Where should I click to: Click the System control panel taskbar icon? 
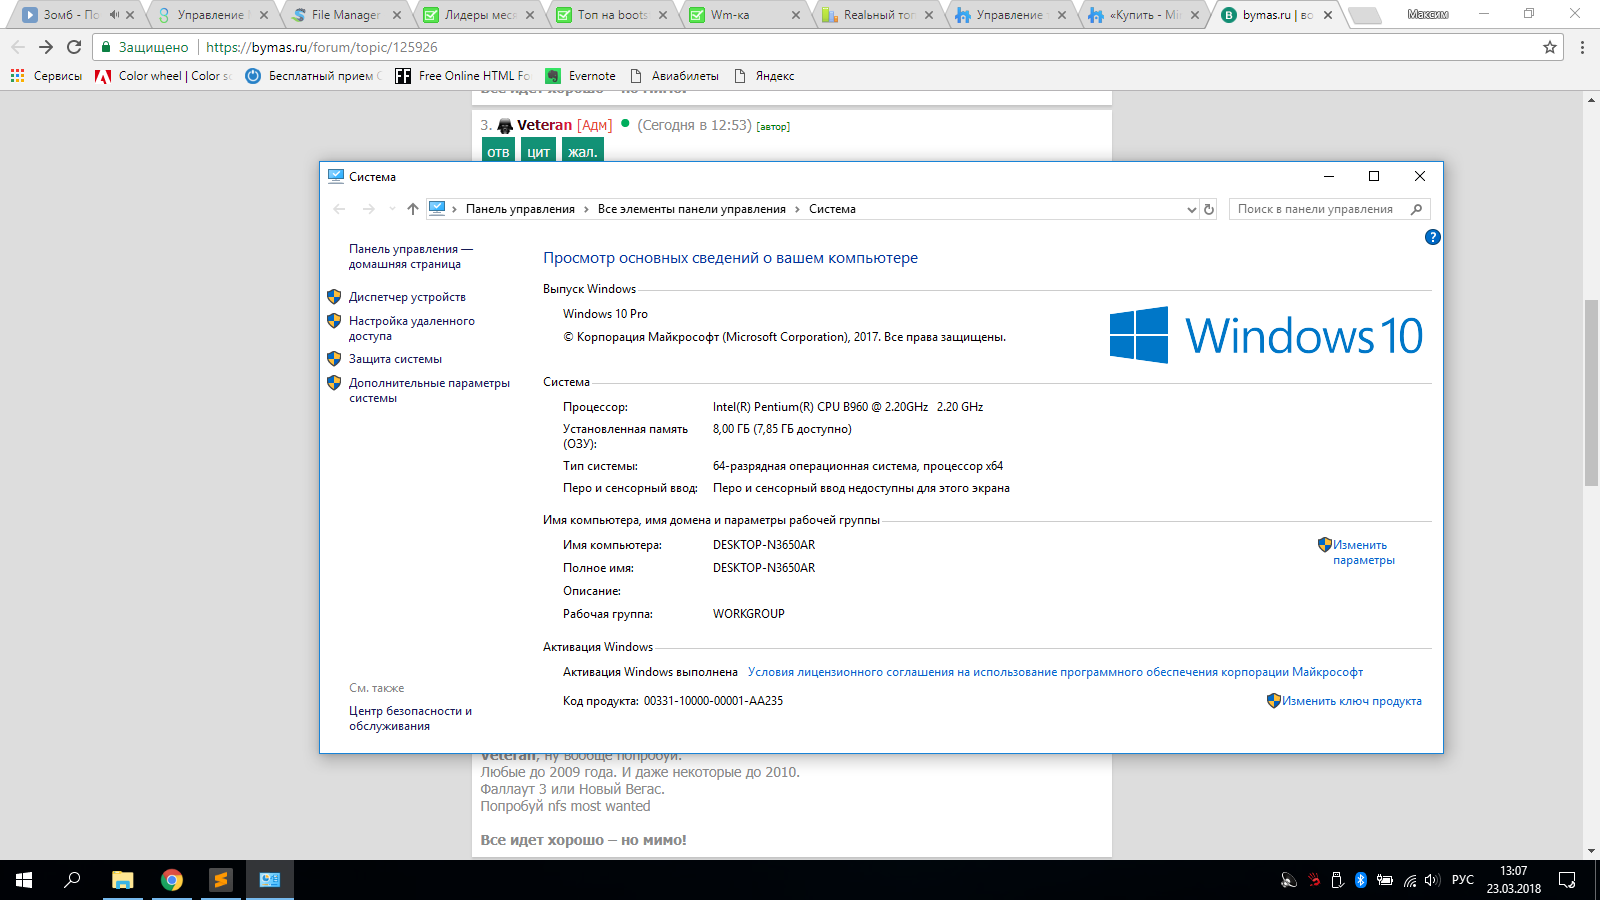point(270,880)
